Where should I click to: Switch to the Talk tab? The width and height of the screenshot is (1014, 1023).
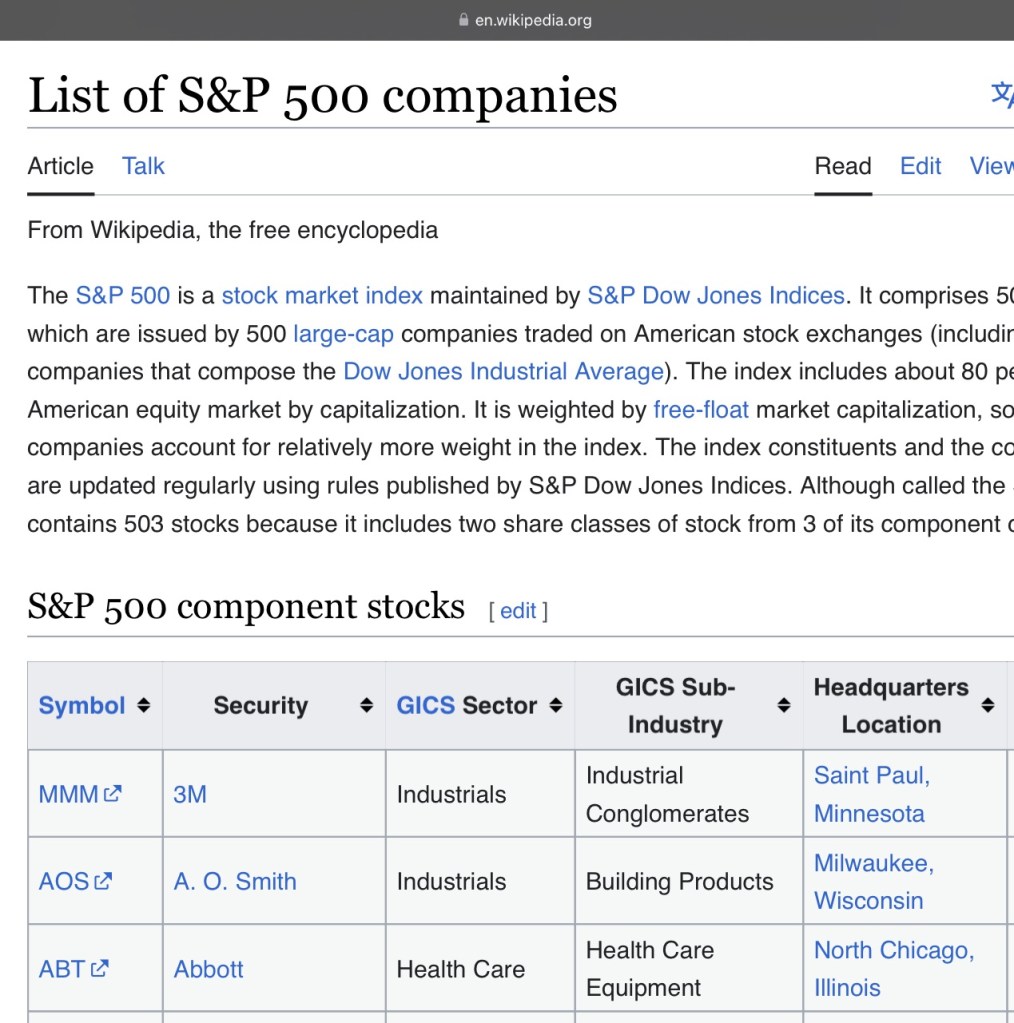coord(143,166)
